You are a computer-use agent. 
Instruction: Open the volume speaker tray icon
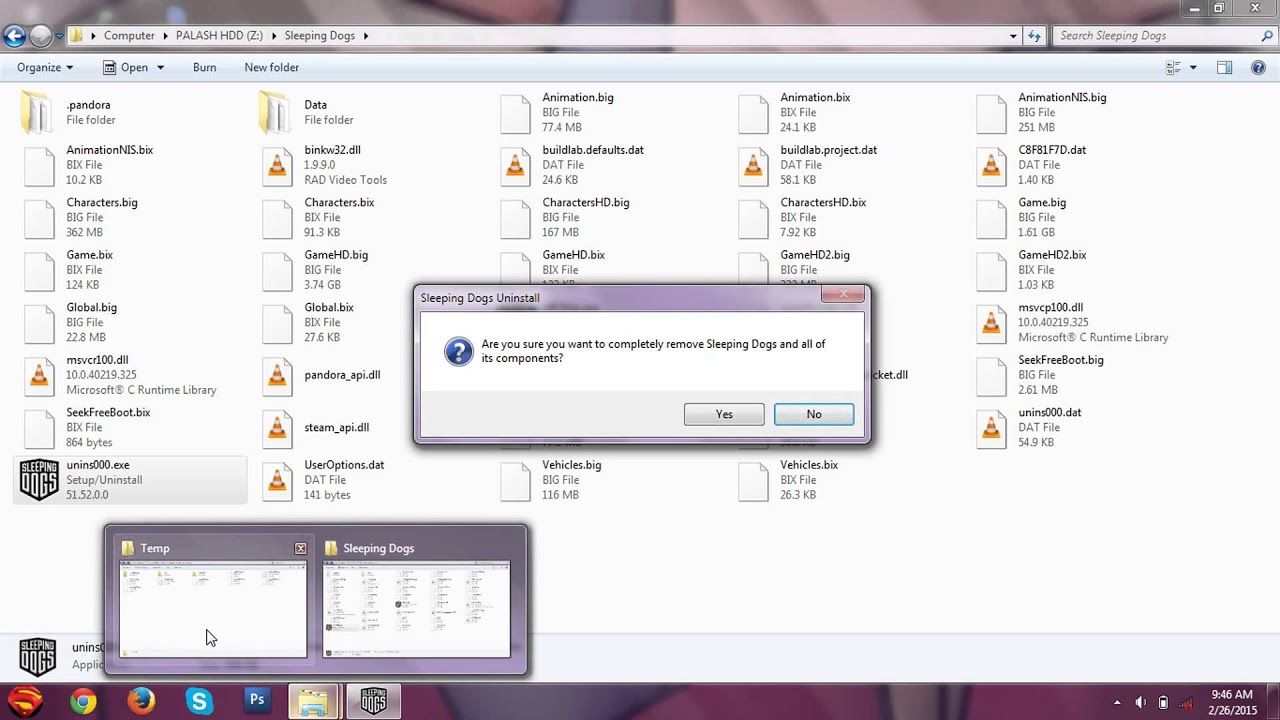pos(1140,702)
